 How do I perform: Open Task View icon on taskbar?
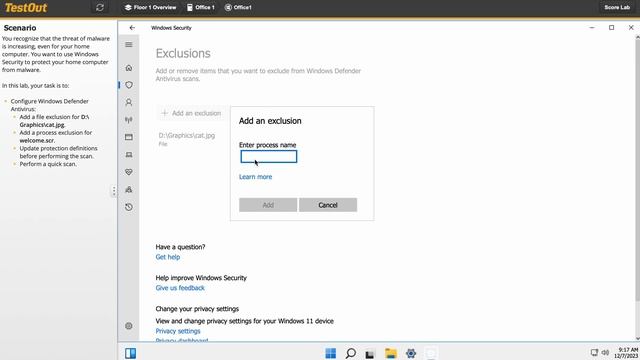point(370,353)
